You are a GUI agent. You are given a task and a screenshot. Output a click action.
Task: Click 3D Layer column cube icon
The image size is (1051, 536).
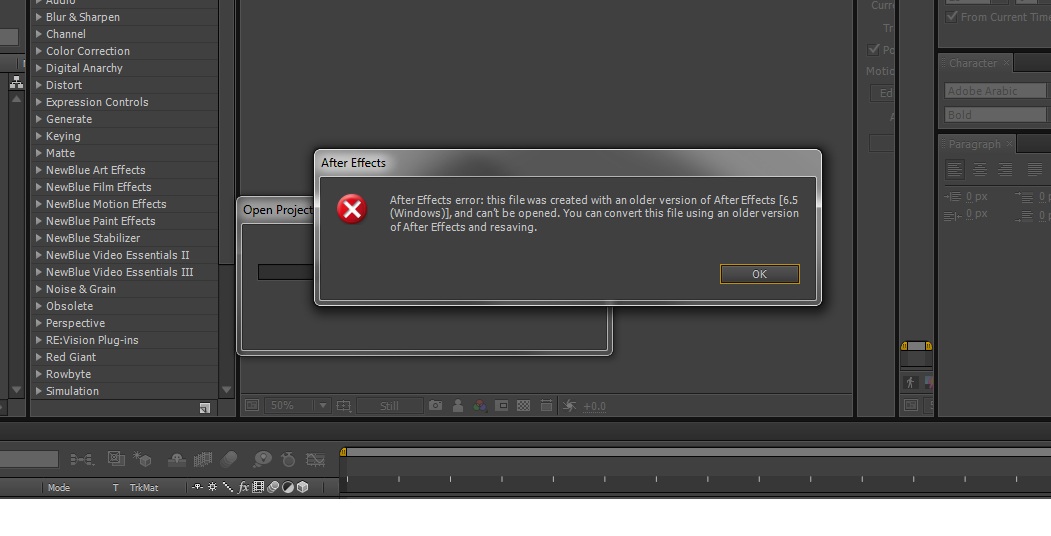(303, 487)
